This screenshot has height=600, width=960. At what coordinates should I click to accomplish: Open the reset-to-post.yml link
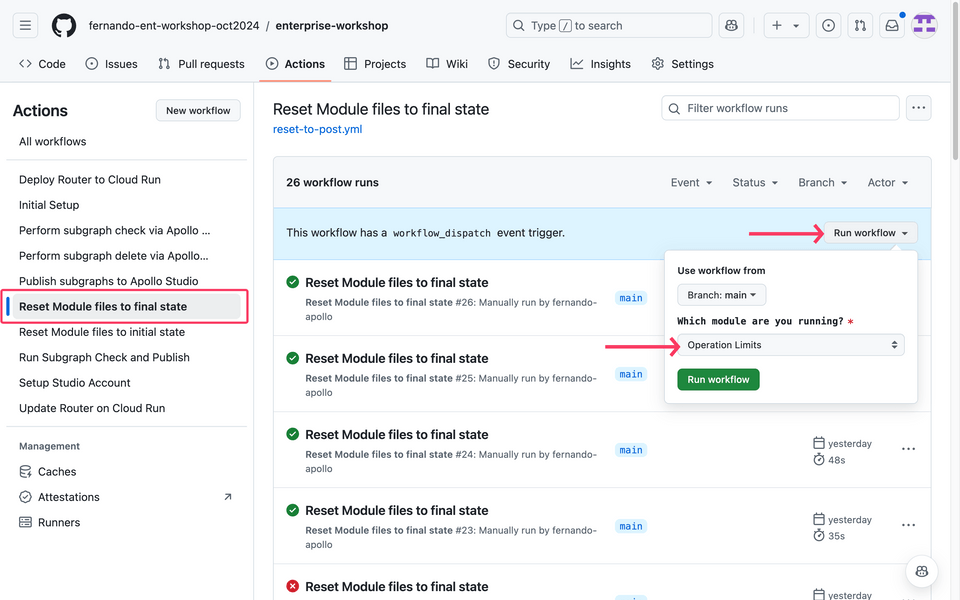pos(317,129)
